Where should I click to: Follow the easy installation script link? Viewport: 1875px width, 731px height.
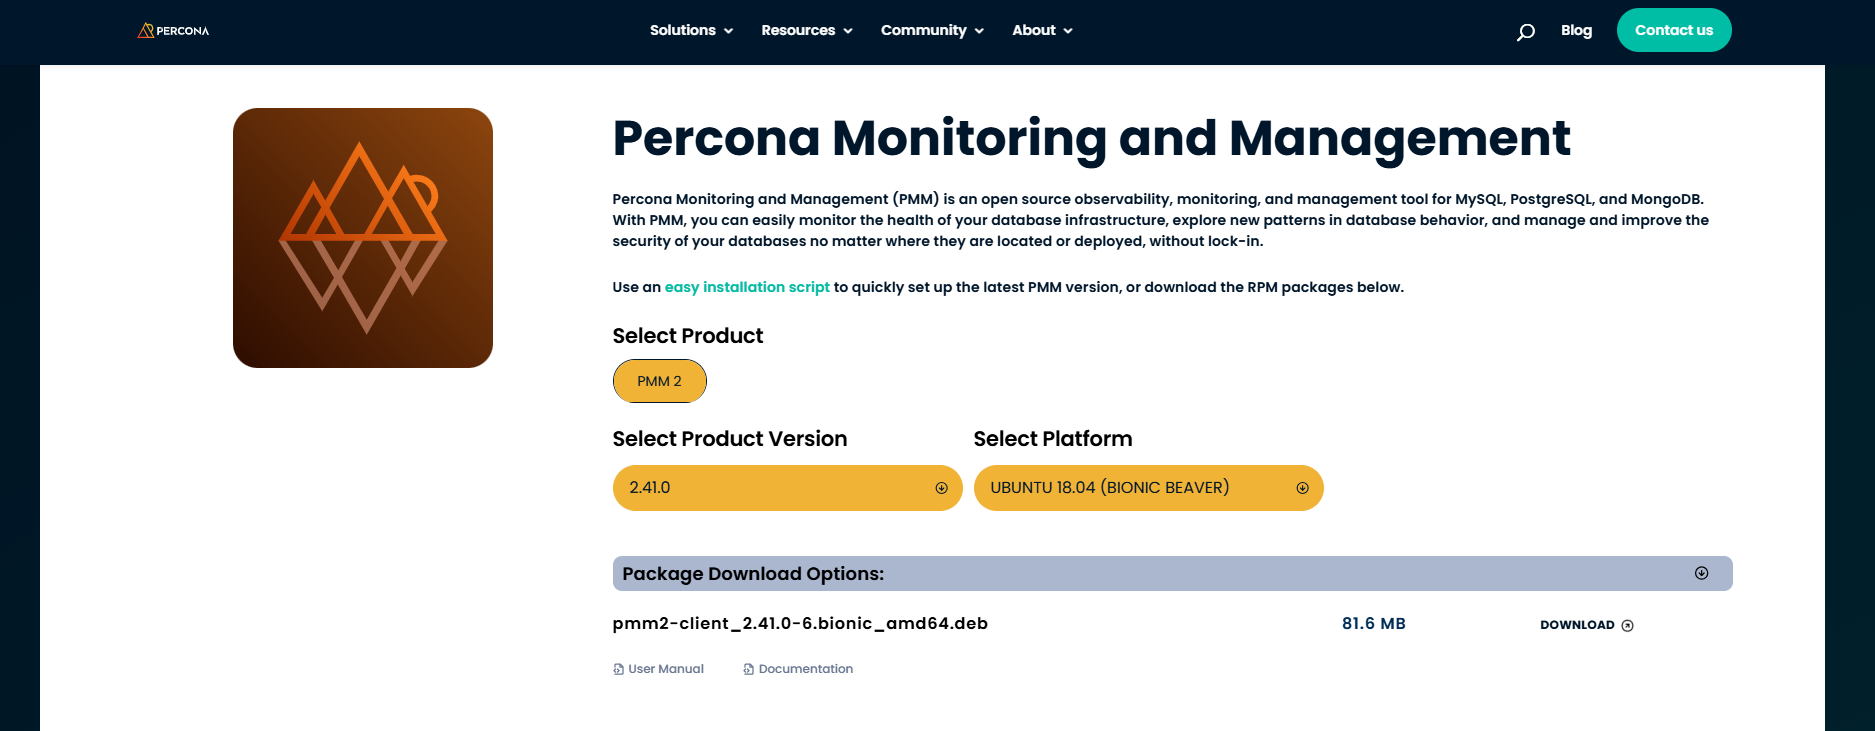(747, 287)
